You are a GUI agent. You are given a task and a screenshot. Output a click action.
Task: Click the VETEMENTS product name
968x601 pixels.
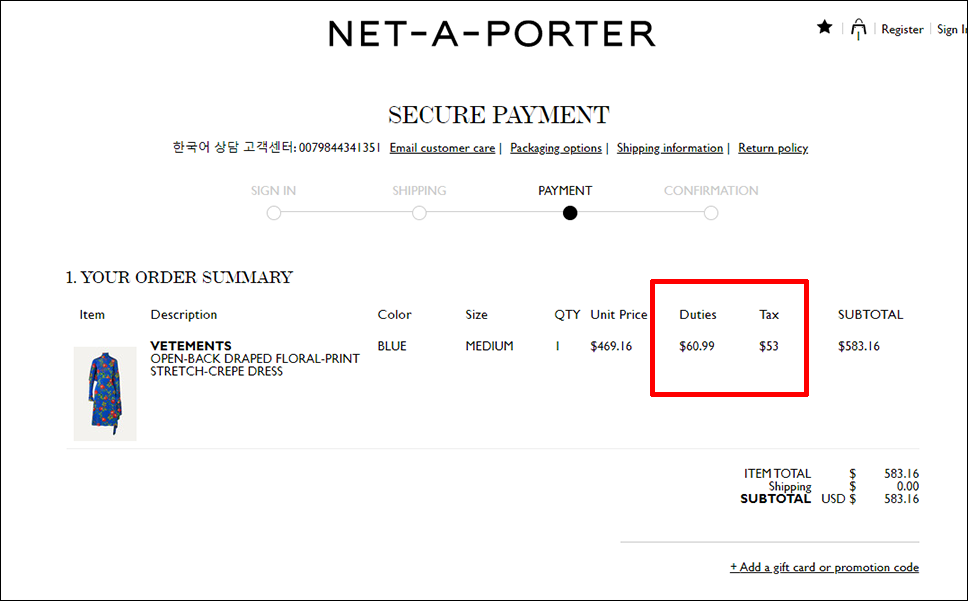(191, 346)
